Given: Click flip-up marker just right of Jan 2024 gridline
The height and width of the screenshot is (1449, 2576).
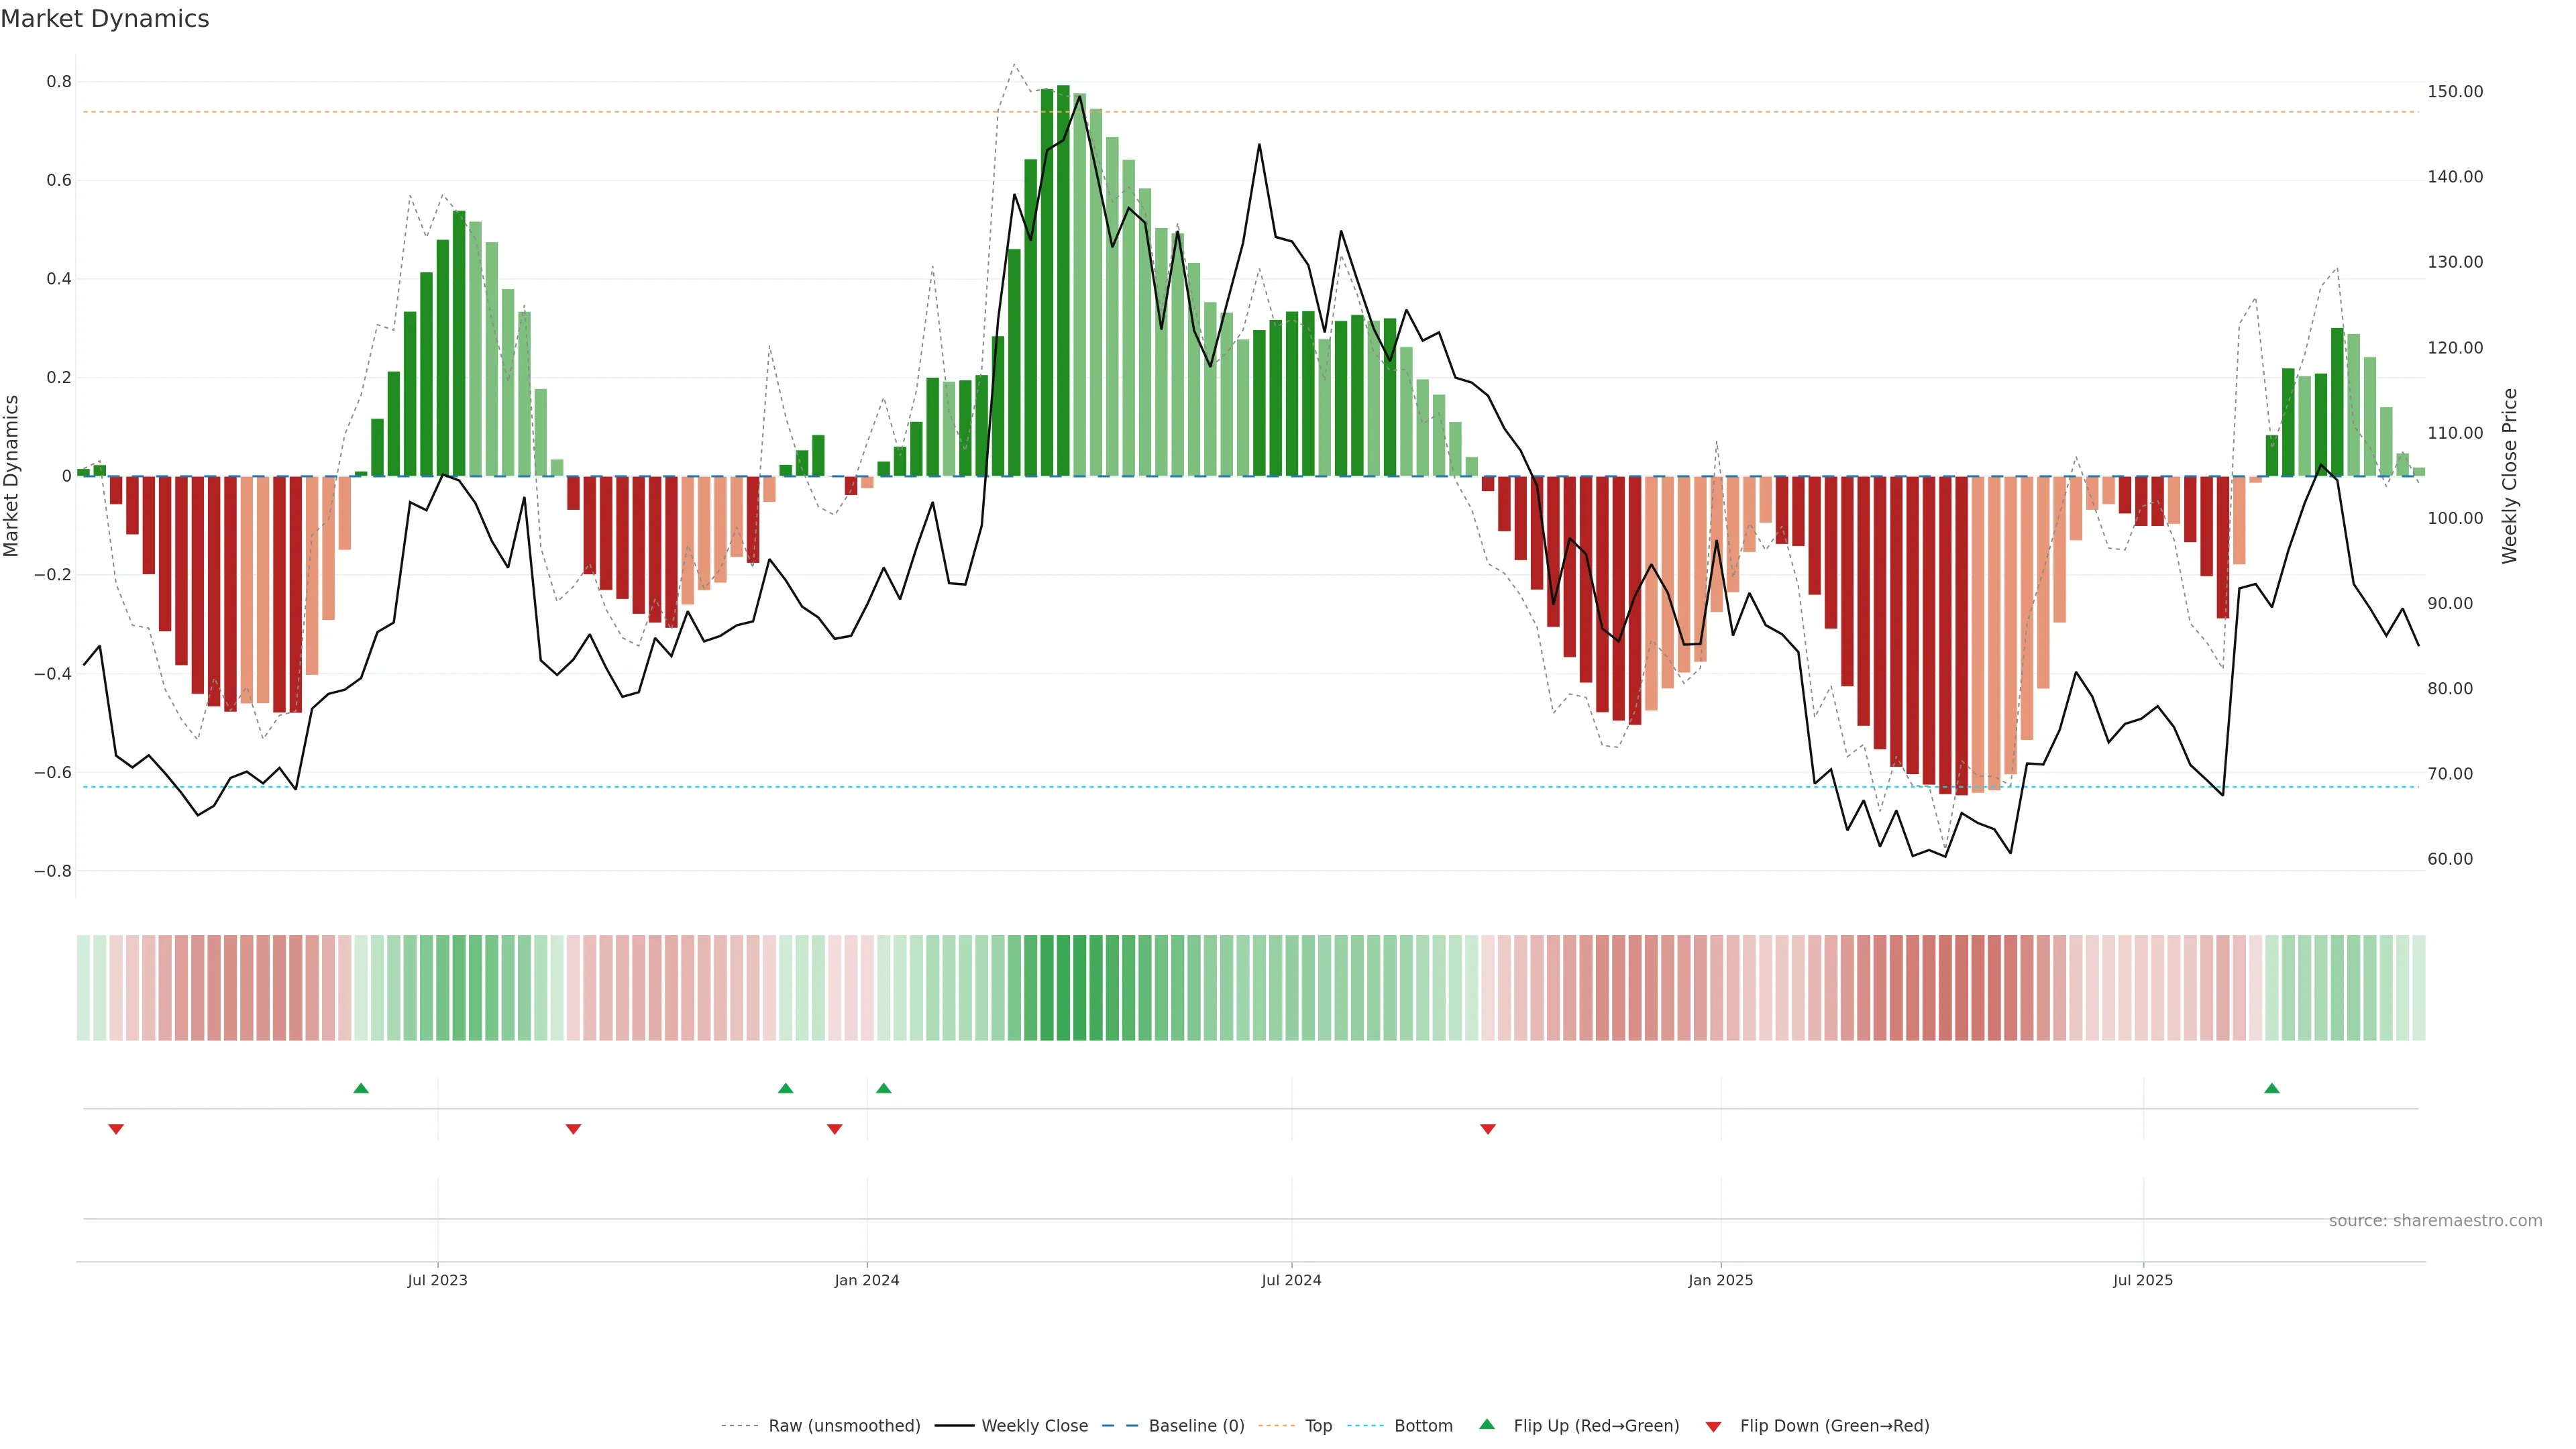Looking at the screenshot, I should click(x=883, y=1088).
